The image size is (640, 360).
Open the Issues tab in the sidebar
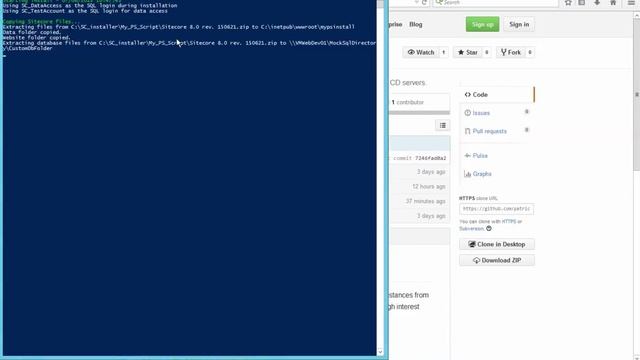[x=496, y=113]
